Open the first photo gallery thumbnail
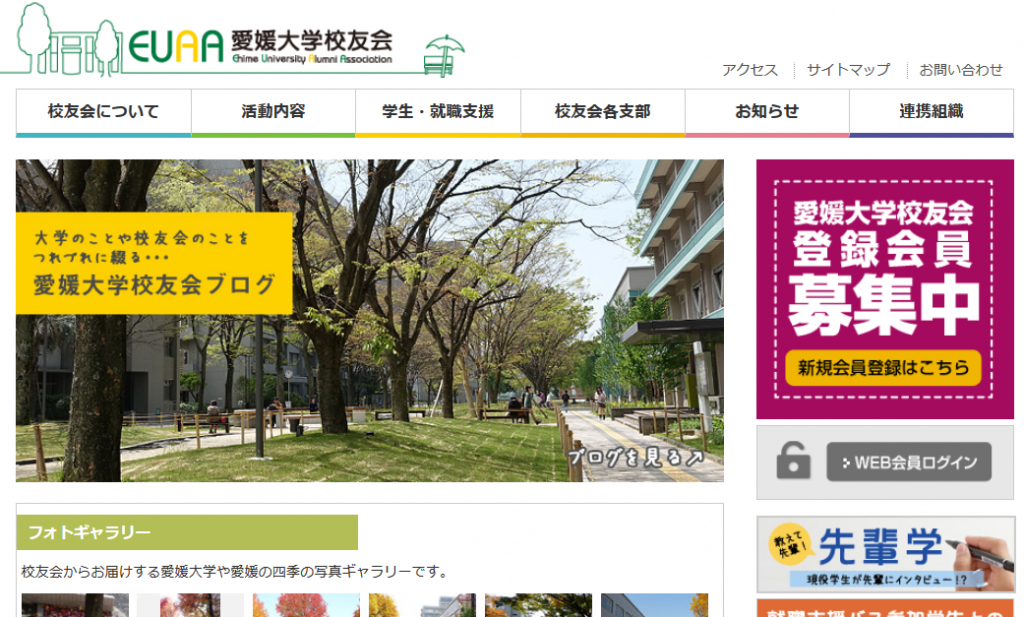 coord(75,605)
